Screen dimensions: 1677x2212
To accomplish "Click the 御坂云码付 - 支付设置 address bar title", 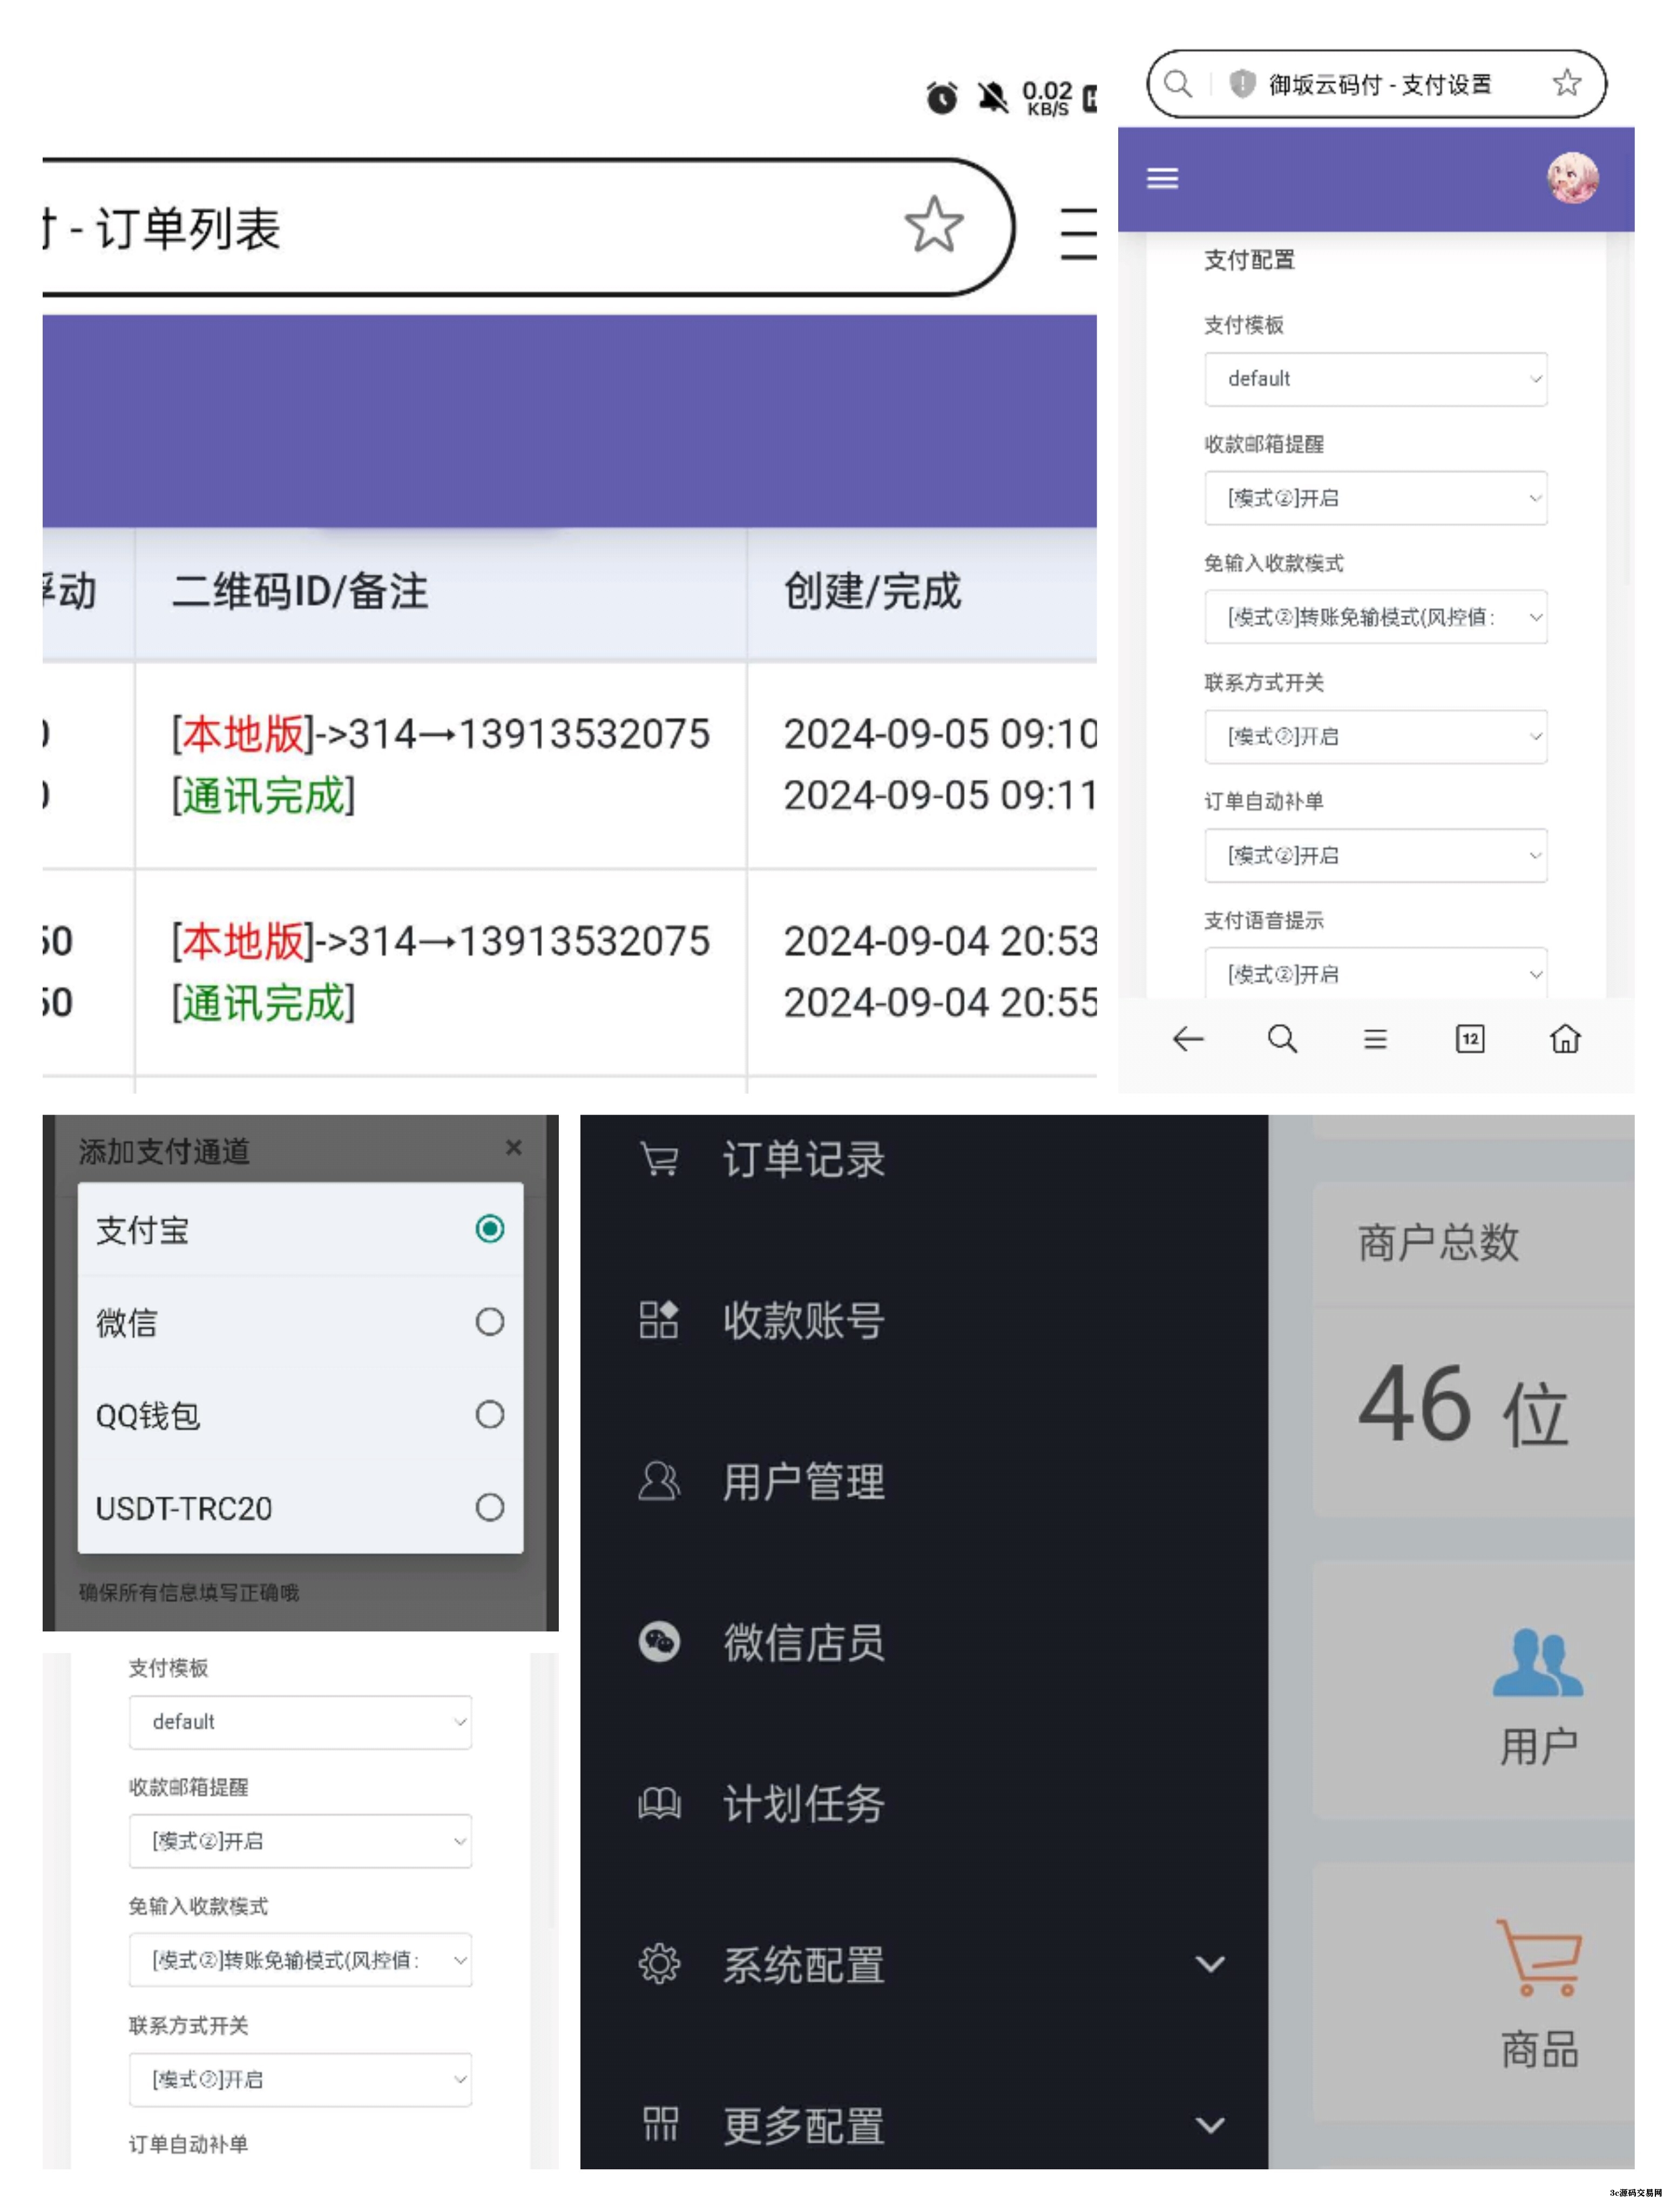I will click(1380, 84).
